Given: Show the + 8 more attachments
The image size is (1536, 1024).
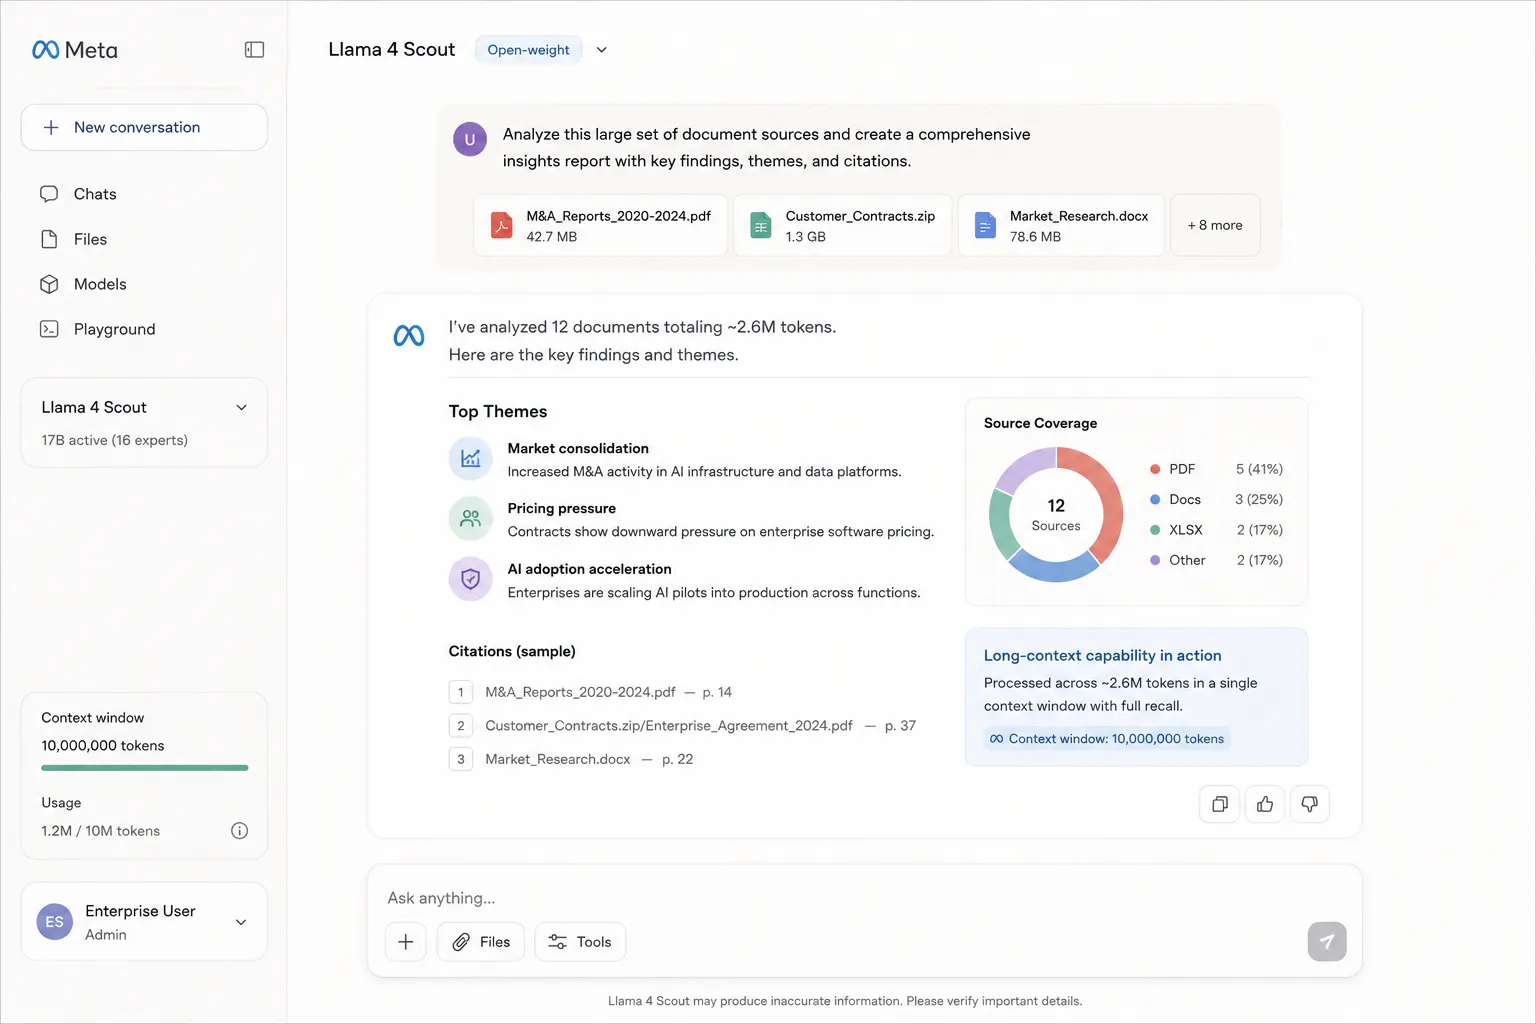Looking at the screenshot, I should coord(1215,226).
